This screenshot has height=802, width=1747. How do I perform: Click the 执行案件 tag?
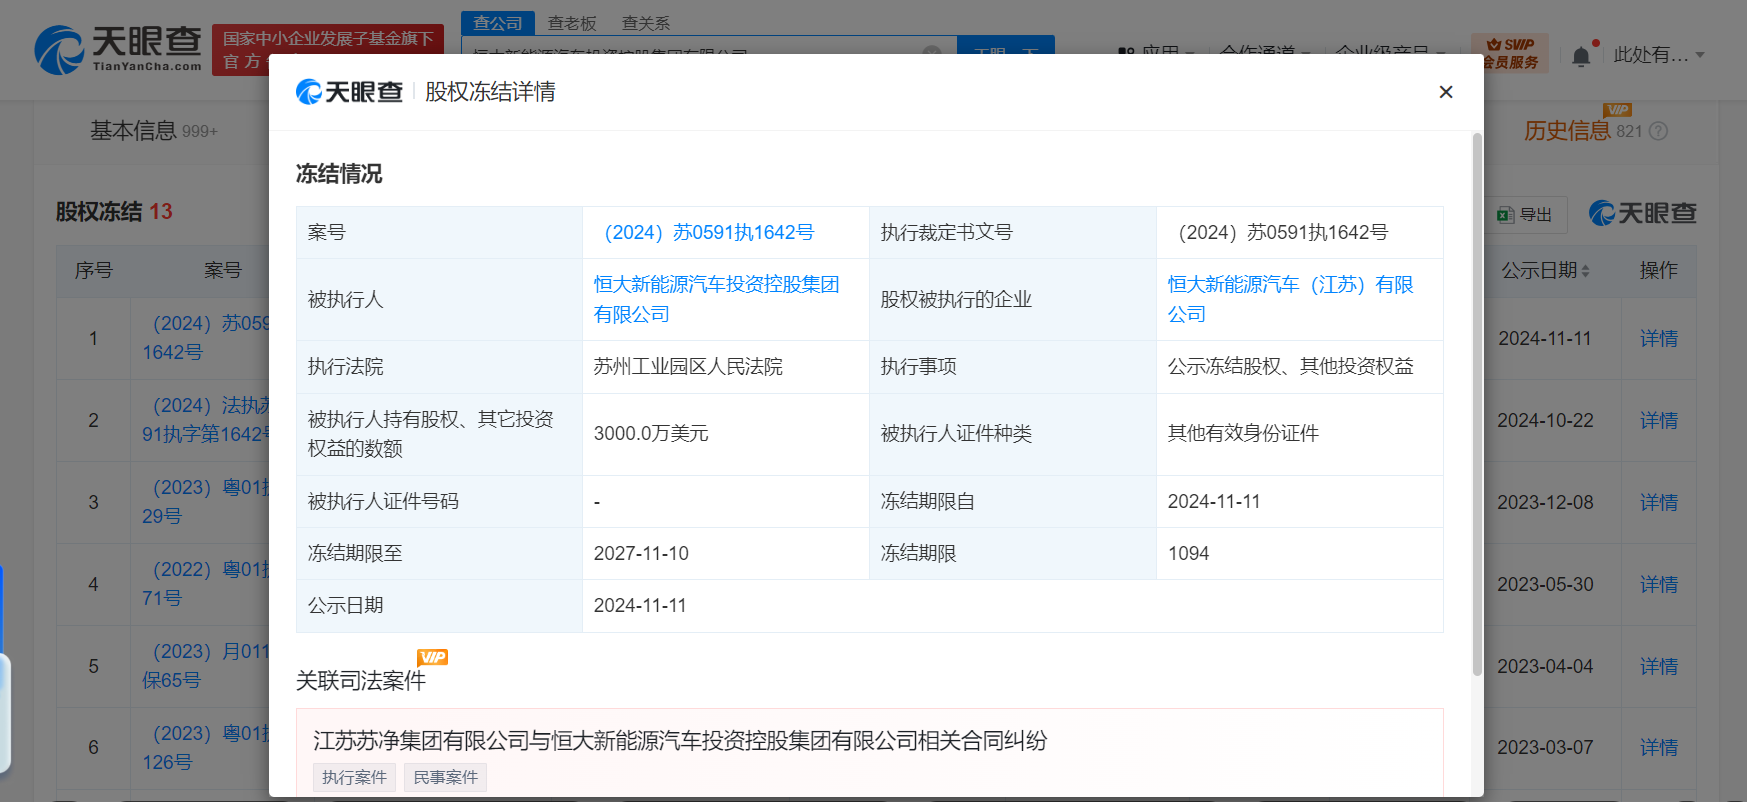354,778
